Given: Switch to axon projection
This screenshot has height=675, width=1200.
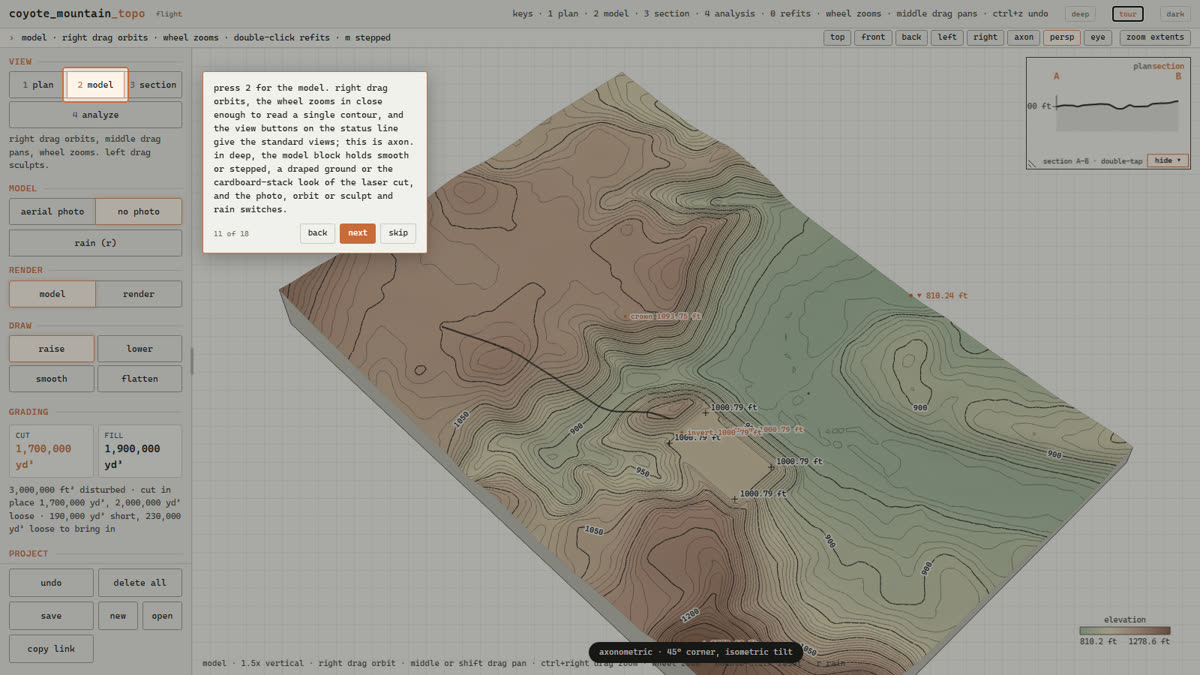Looking at the screenshot, I should (x=1023, y=38).
